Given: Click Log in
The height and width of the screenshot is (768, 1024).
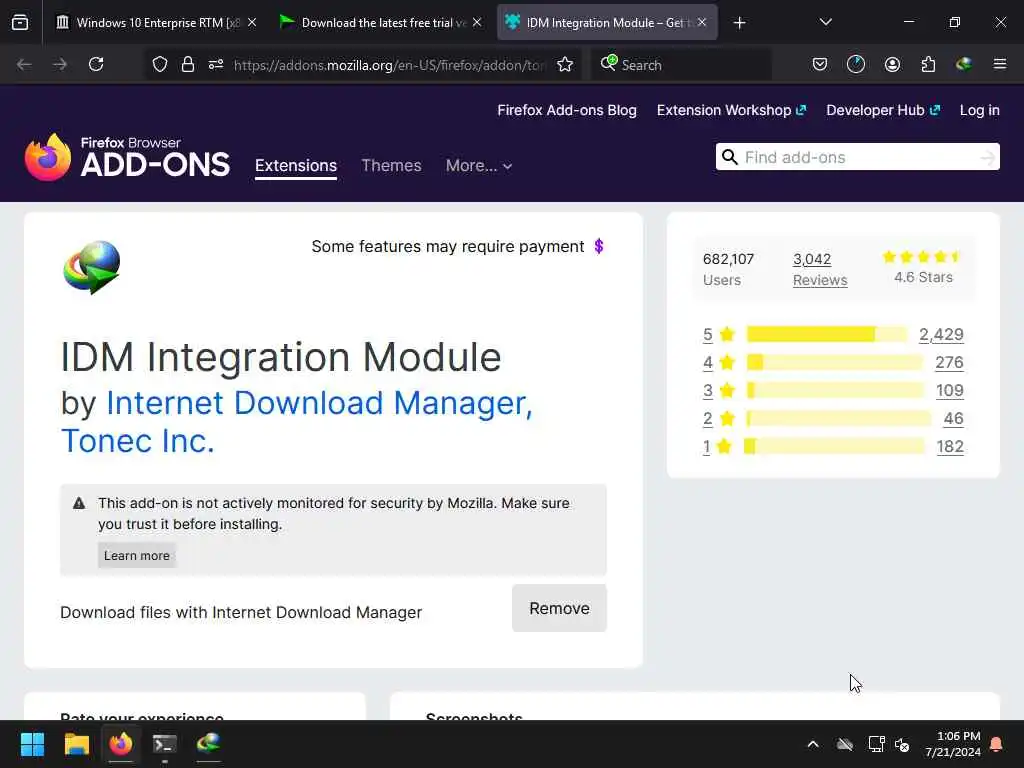Looking at the screenshot, I should (980, 110).
